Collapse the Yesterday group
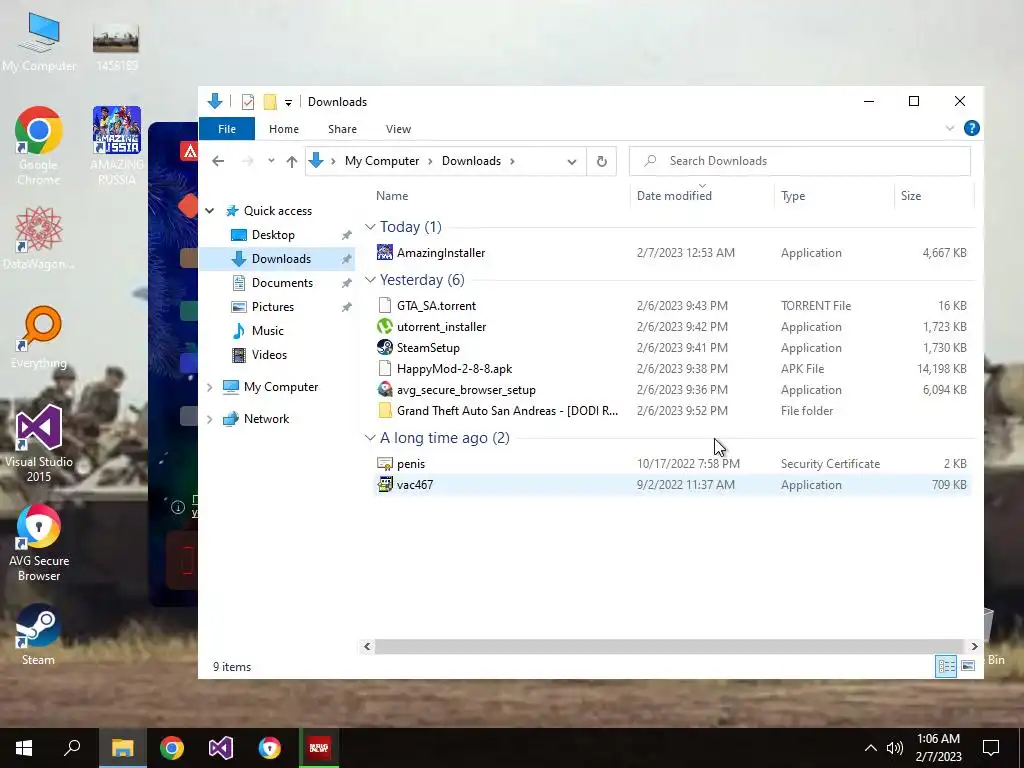This screenshot has height=768, width=1024. tap(370, 280)
